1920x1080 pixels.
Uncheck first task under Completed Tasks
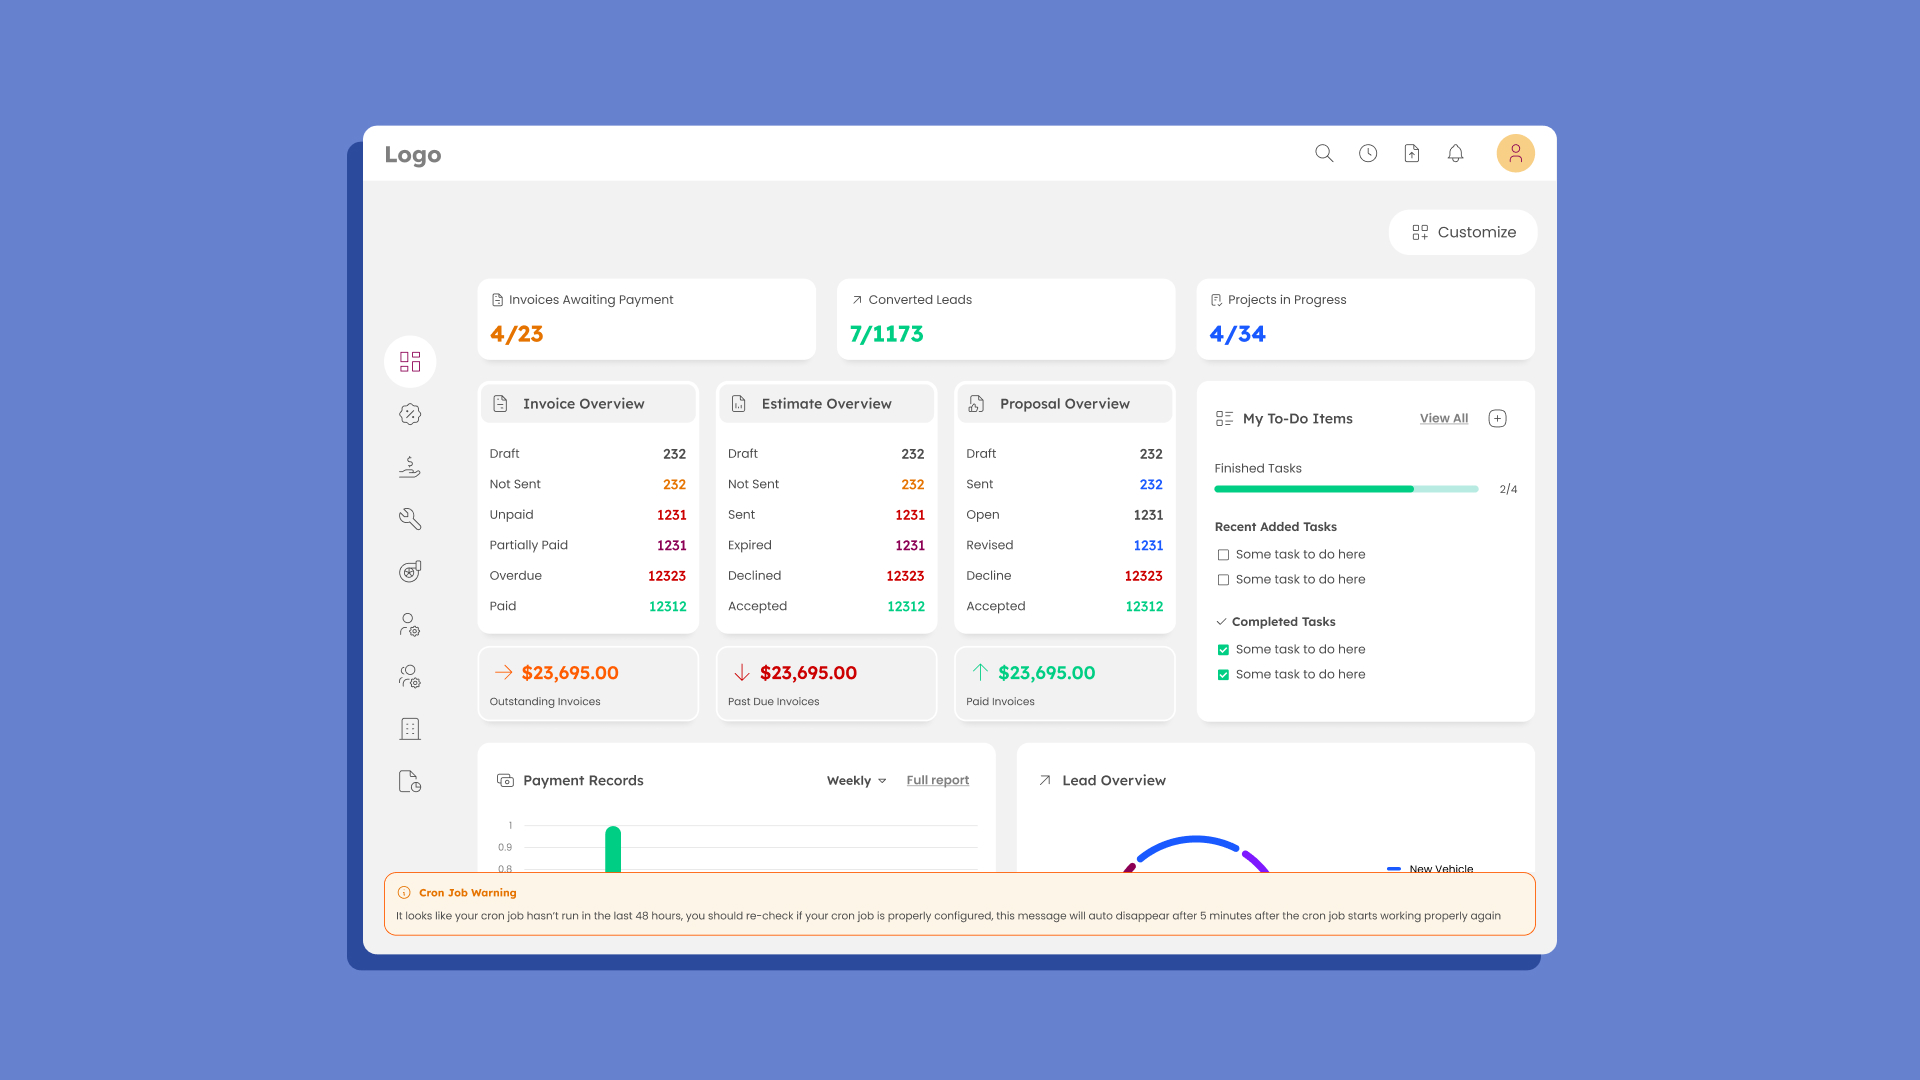[x=1223, y=650]
